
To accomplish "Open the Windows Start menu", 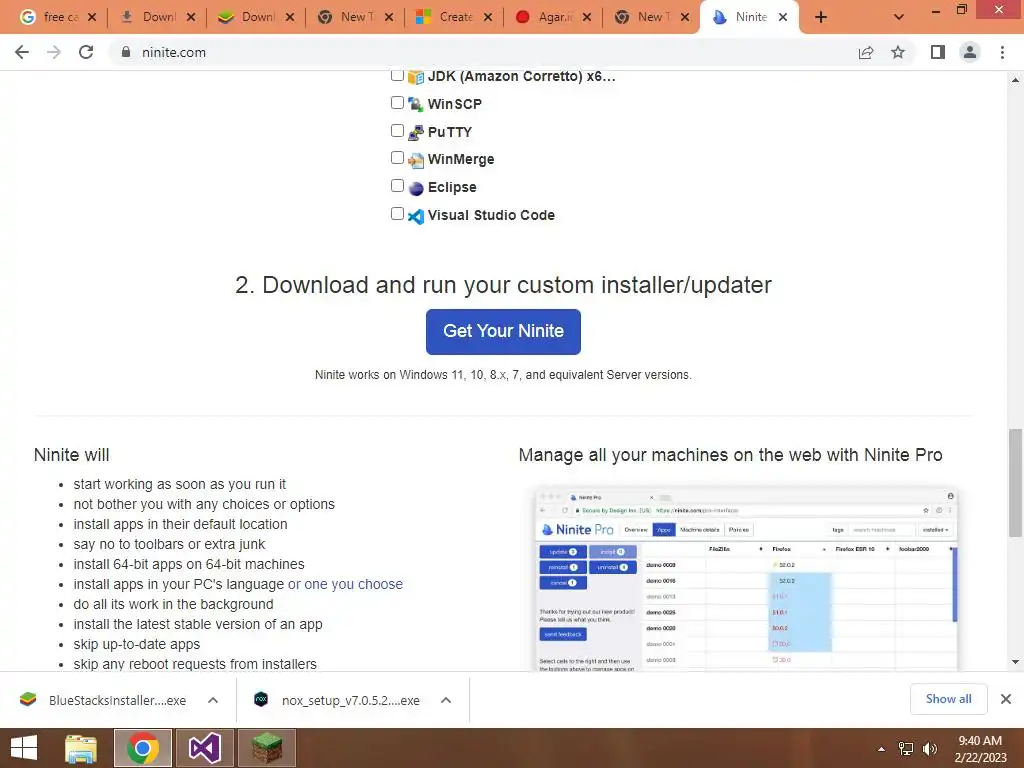I will click(x=25, y=748).
